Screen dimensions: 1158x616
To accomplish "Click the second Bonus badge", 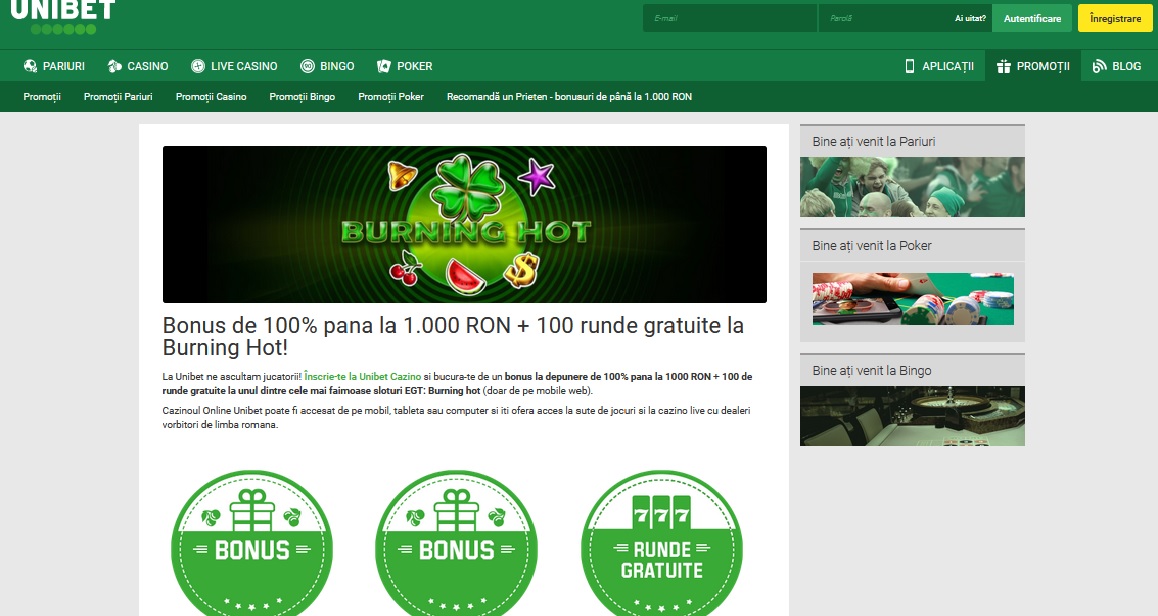I will (456, 544).
